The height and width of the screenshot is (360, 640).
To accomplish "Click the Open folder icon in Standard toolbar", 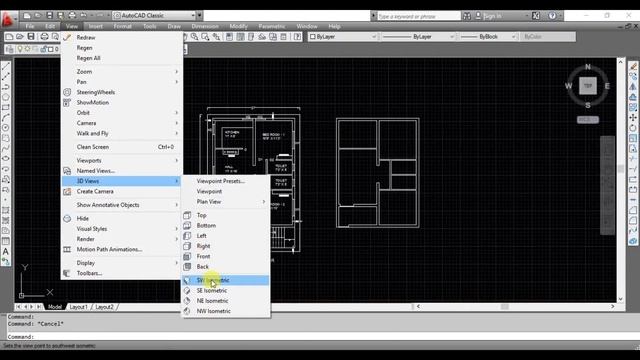I will (x=20, y=37).
